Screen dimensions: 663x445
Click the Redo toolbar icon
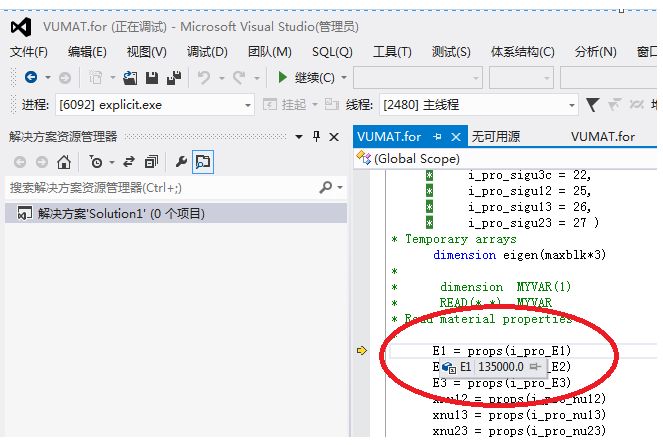pyautogui.click(x=239, y=78)
